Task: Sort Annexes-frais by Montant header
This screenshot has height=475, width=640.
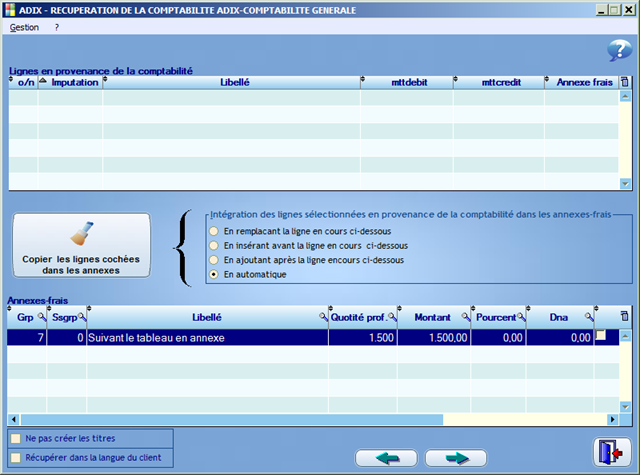Action: (432, 317)
